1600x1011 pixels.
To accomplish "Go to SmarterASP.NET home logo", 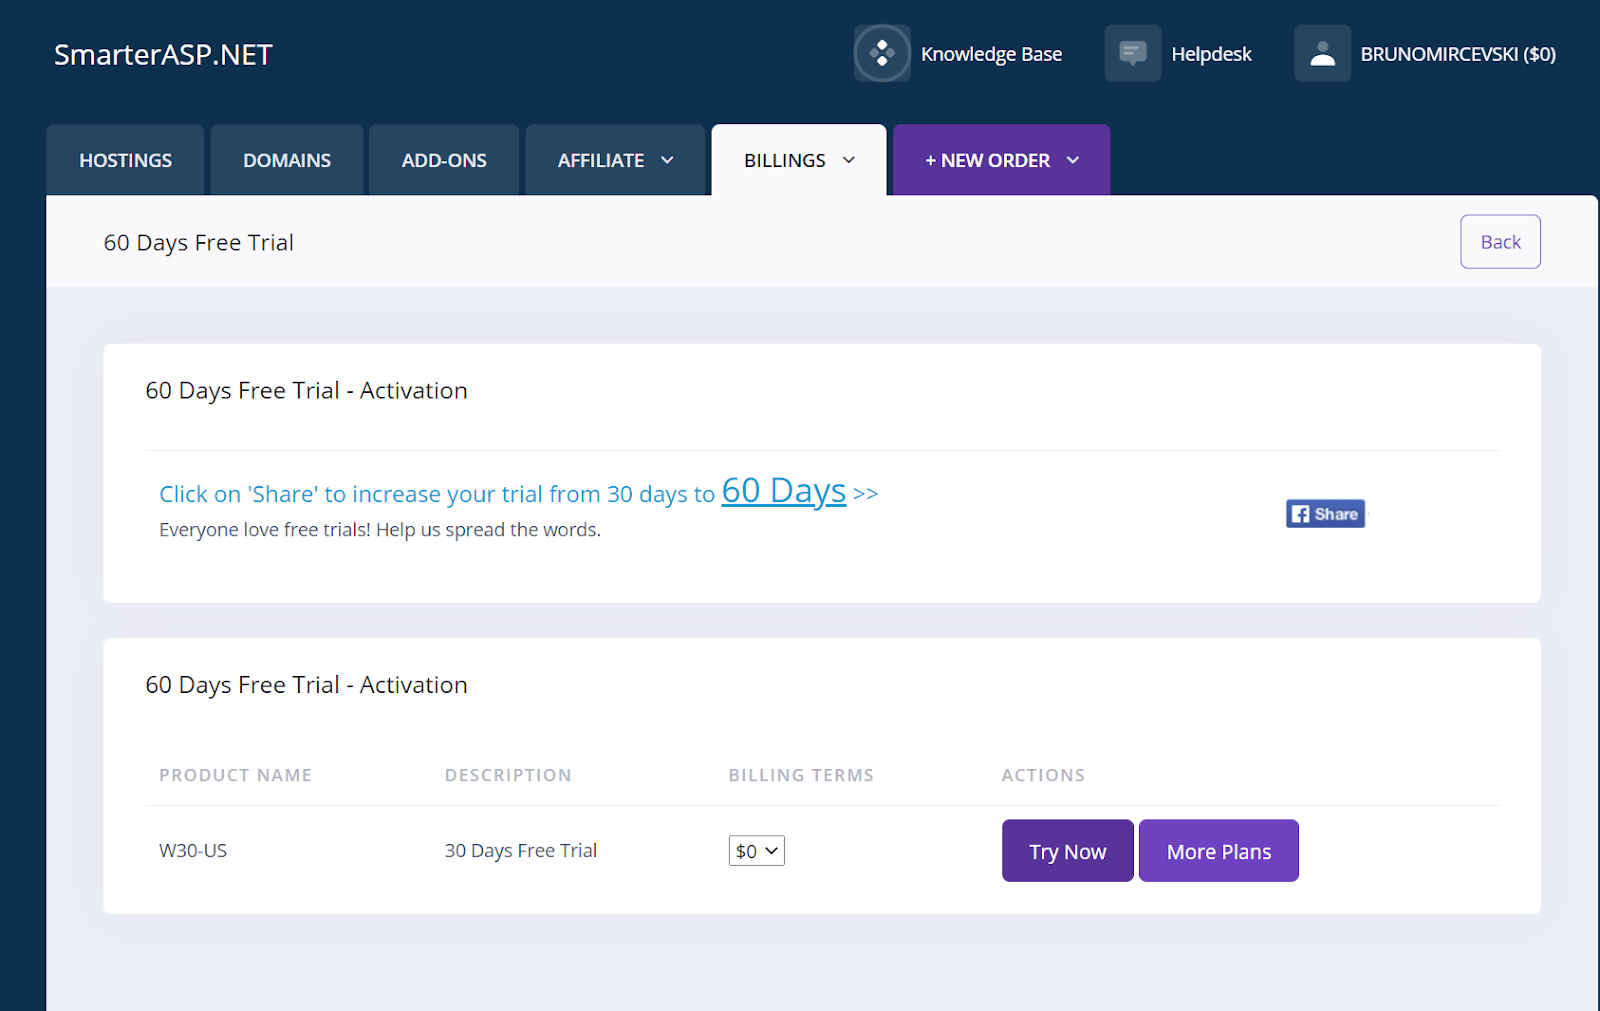I will pyautogui.click(x=163, y=55).
